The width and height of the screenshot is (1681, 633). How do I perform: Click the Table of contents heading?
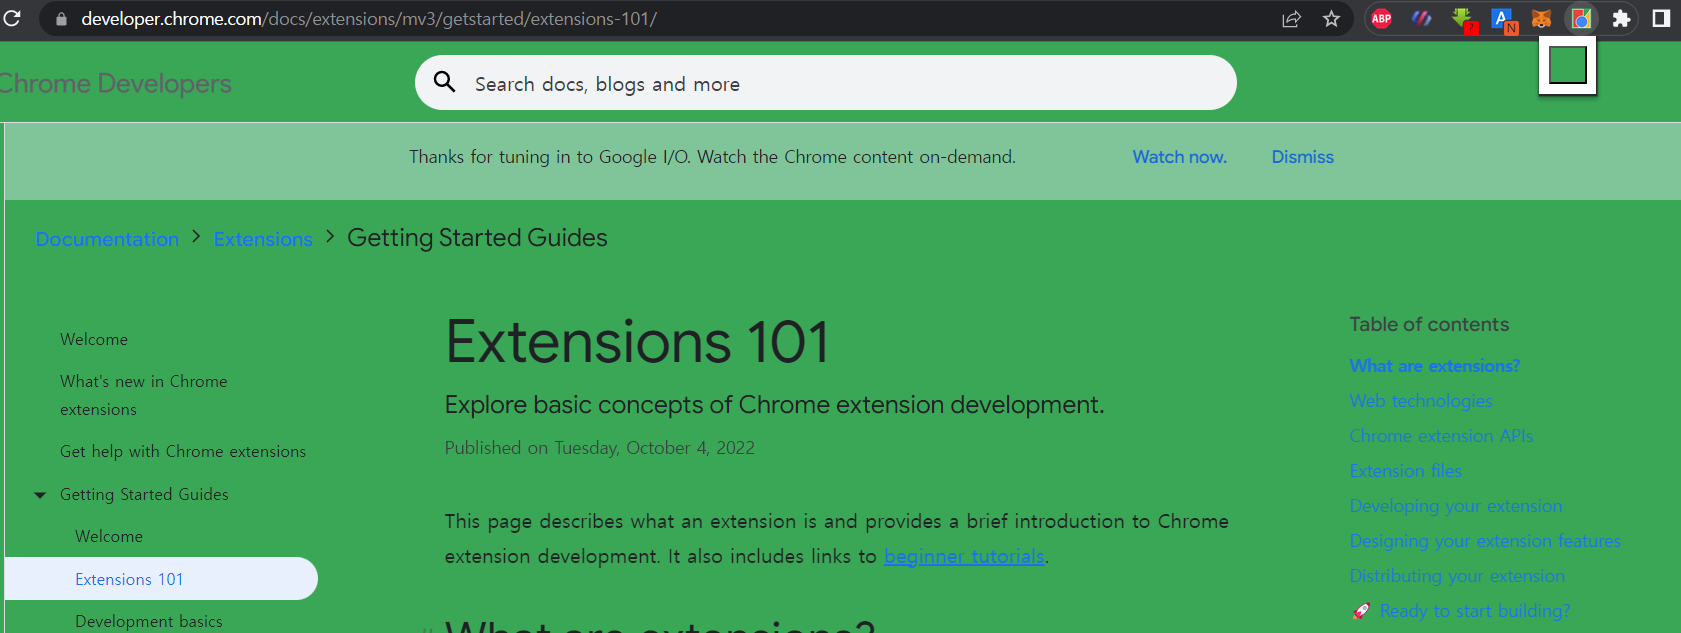(1429, 324)
